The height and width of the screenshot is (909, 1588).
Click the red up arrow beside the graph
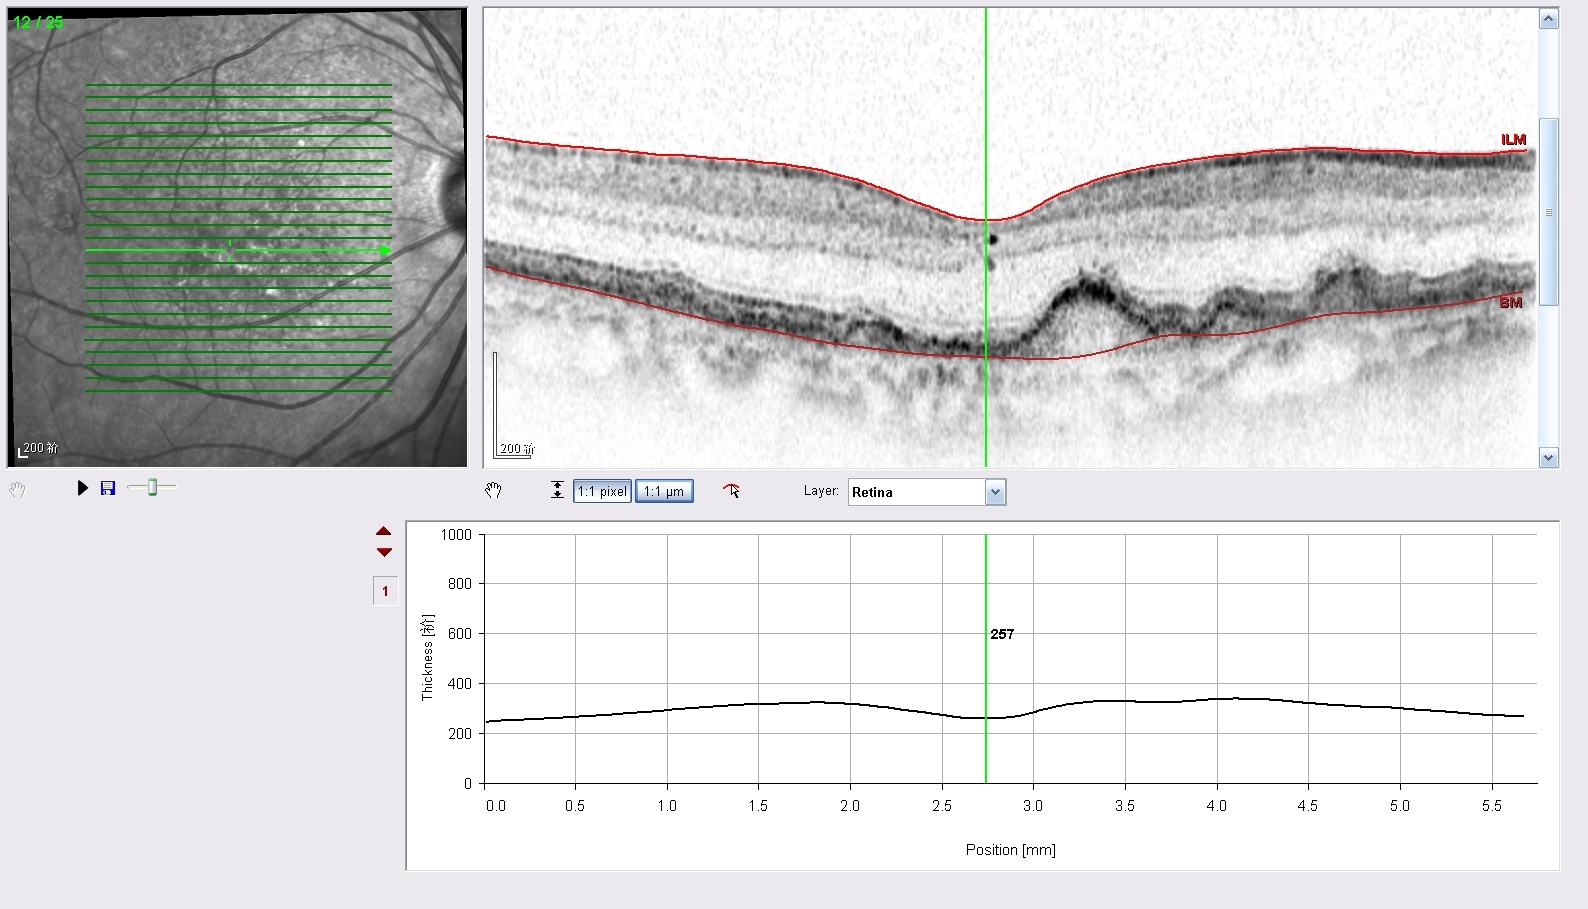click(384, 531)
